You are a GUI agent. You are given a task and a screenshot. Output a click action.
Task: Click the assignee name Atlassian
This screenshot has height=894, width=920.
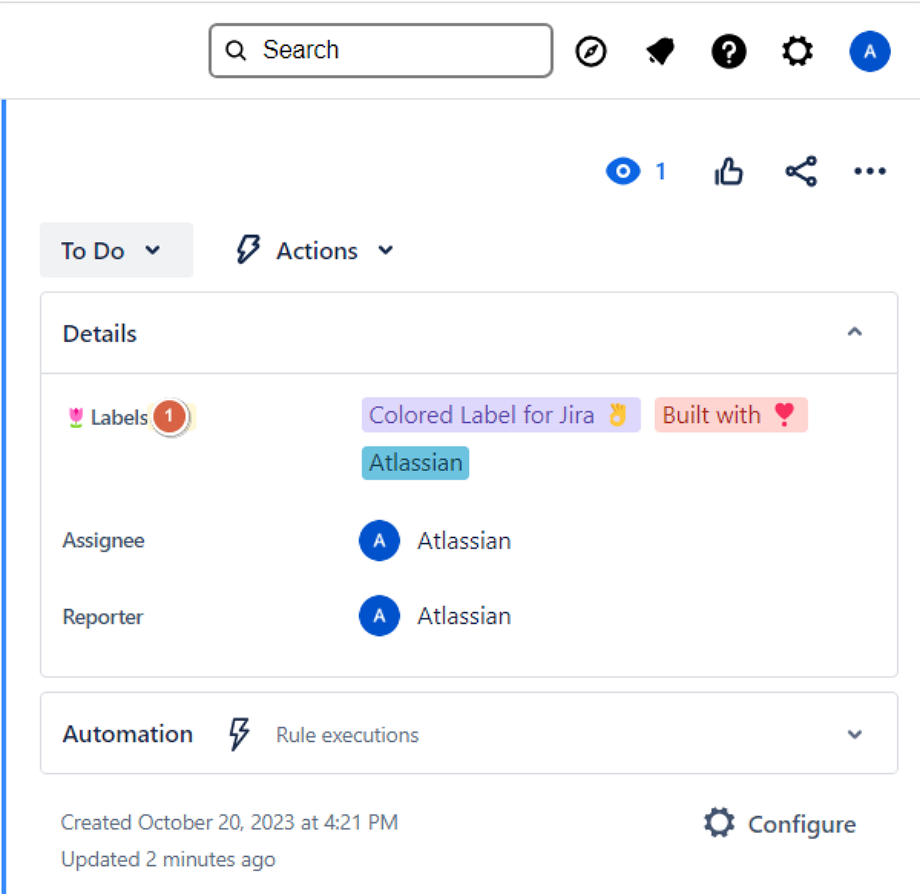[464, 541]
